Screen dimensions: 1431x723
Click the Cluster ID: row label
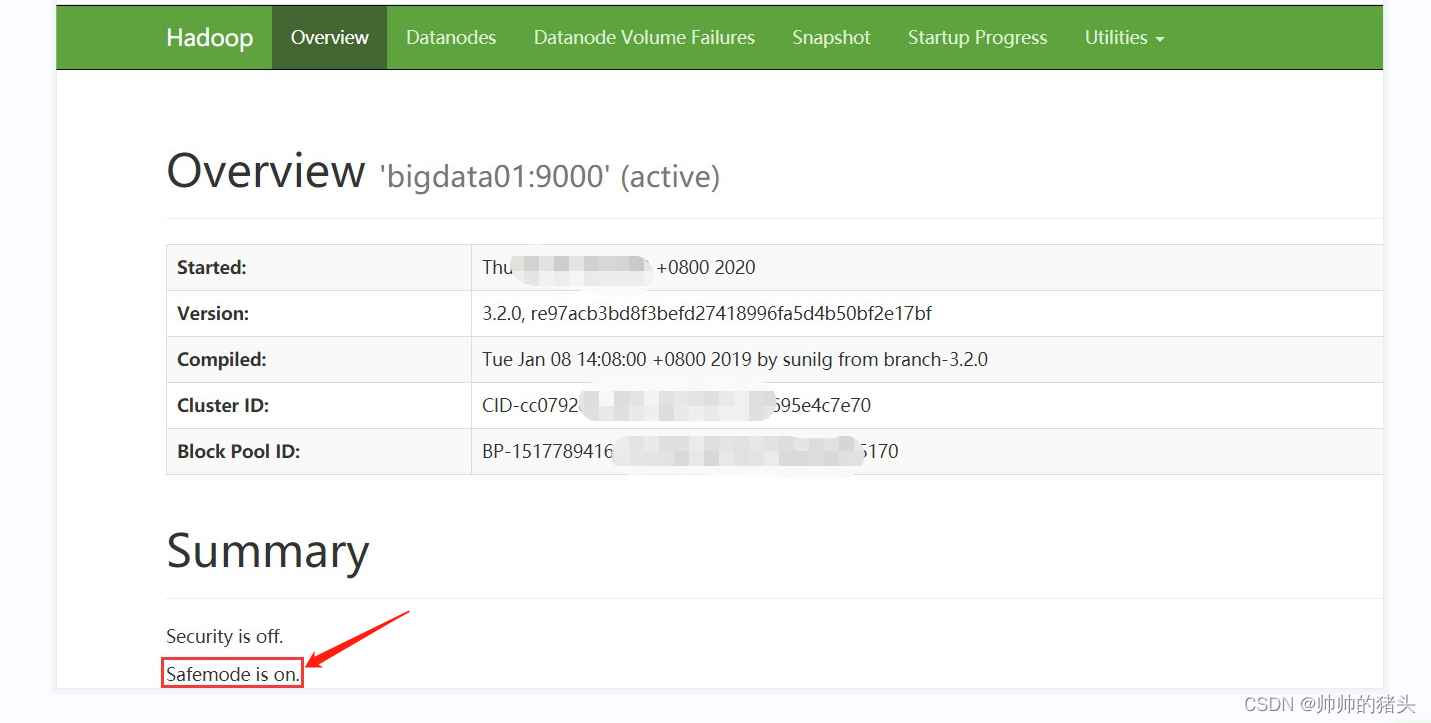223,405
